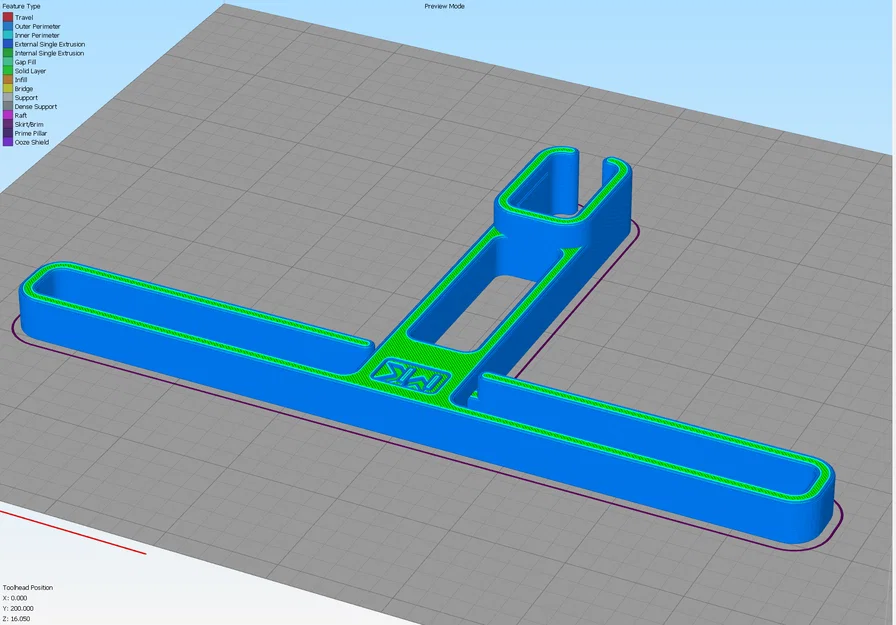Click the 'Raft' legend label
The width and height of the screenshot is (896, 625).
(x=21, y=115)
